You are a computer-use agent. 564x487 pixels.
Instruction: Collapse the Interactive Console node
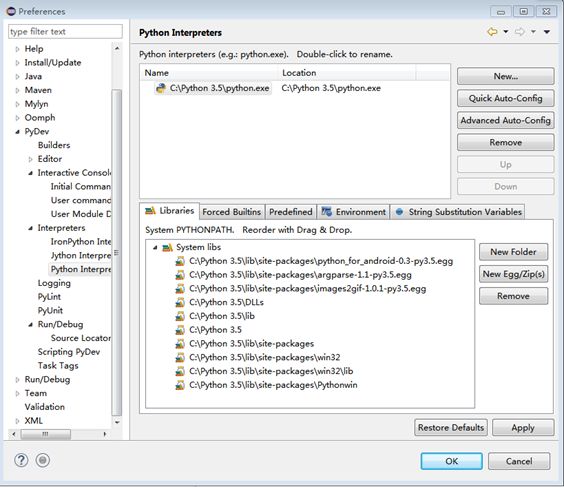tap(31, 173)
